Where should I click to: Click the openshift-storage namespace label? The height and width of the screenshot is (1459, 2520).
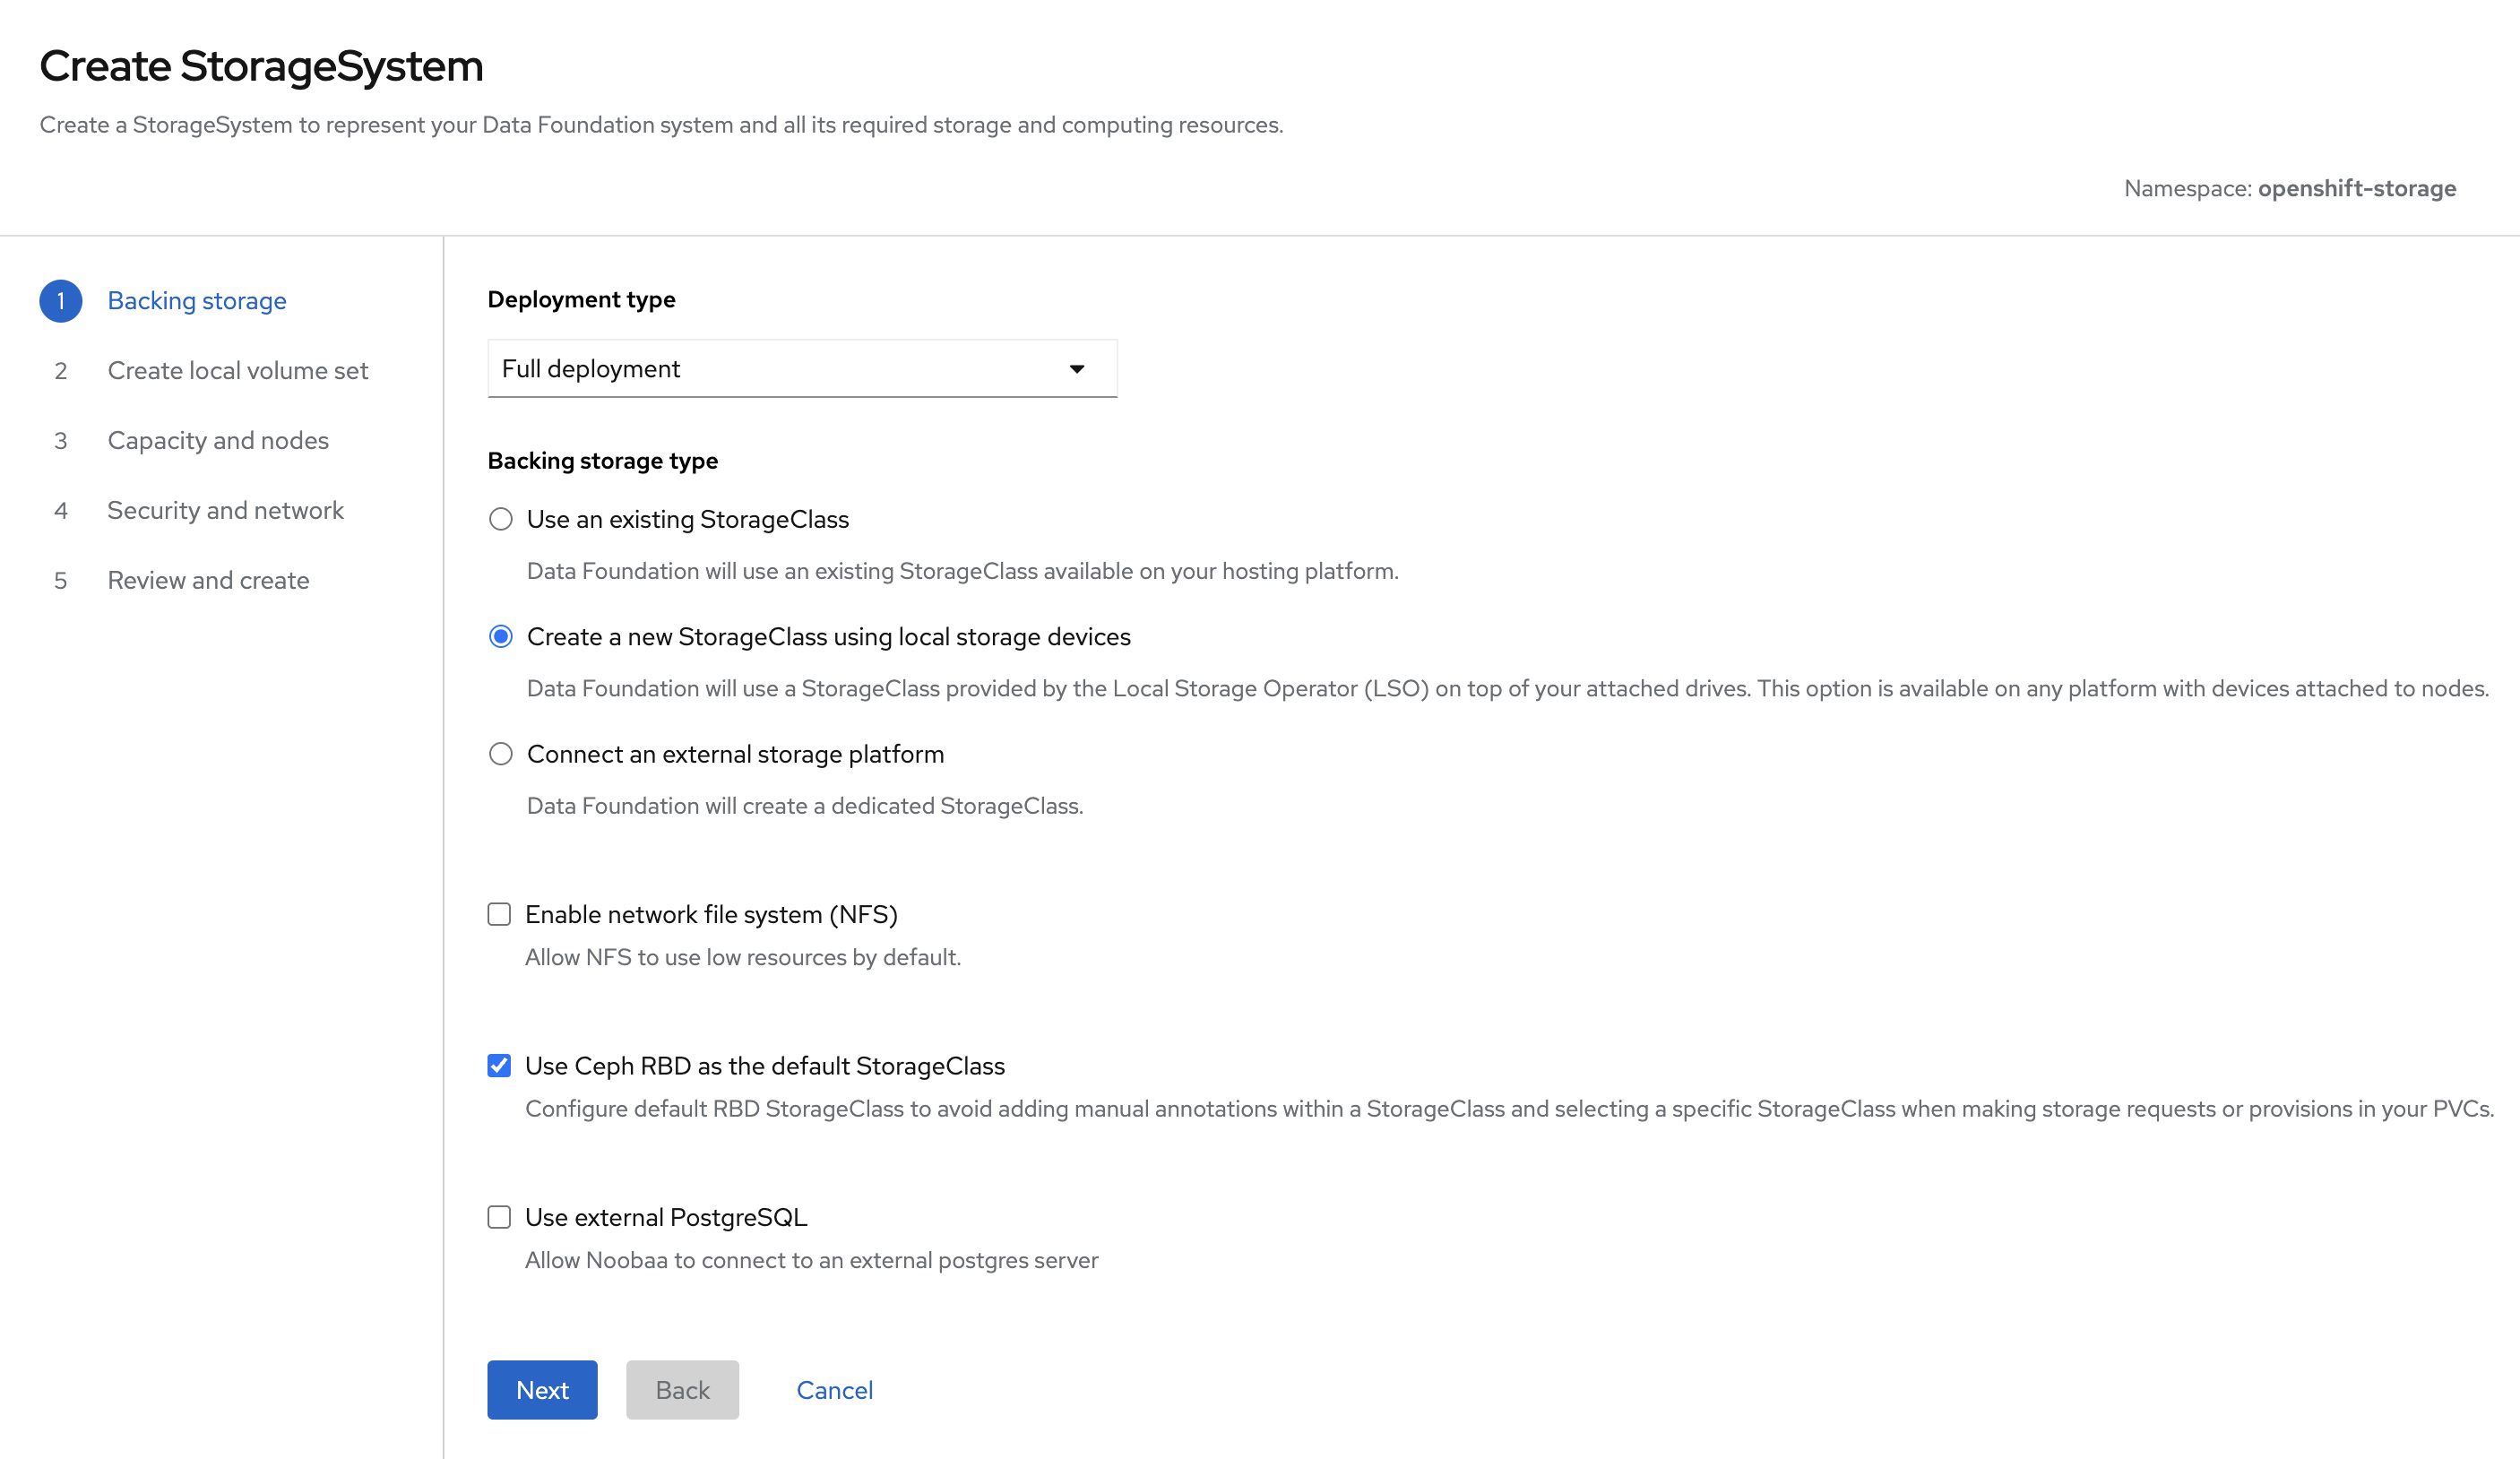click(2356, 189)
